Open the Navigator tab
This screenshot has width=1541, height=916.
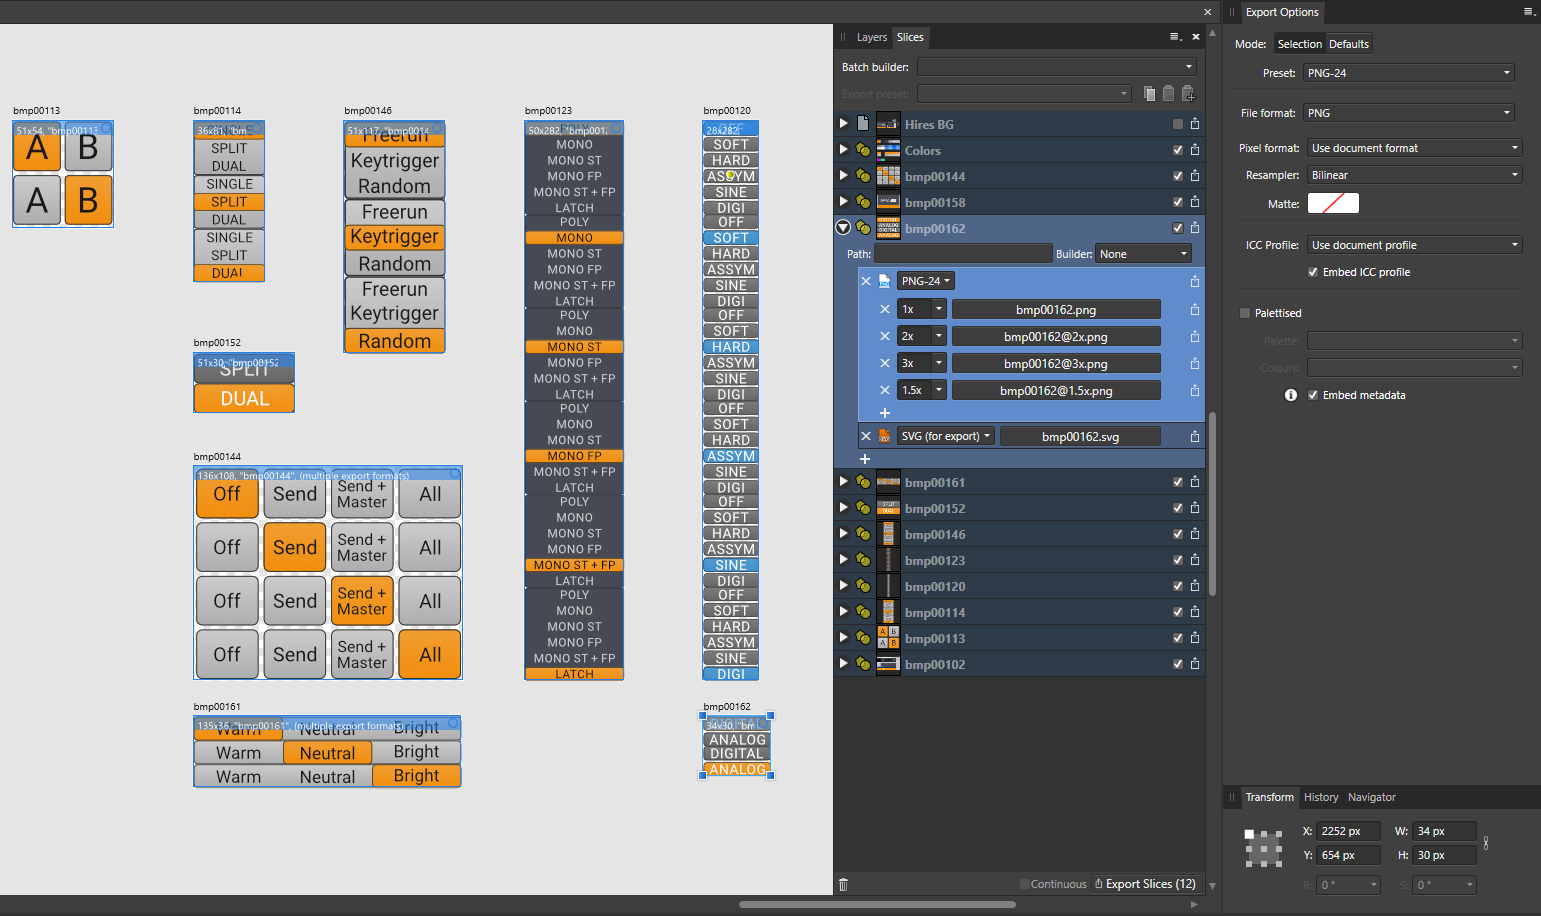tap(1371, 797)
